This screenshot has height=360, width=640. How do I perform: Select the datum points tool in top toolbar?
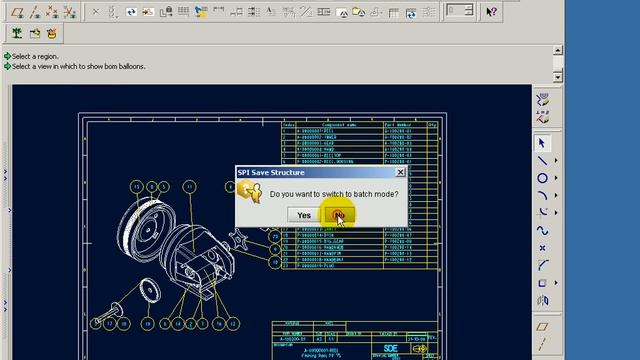pos(52,12)
